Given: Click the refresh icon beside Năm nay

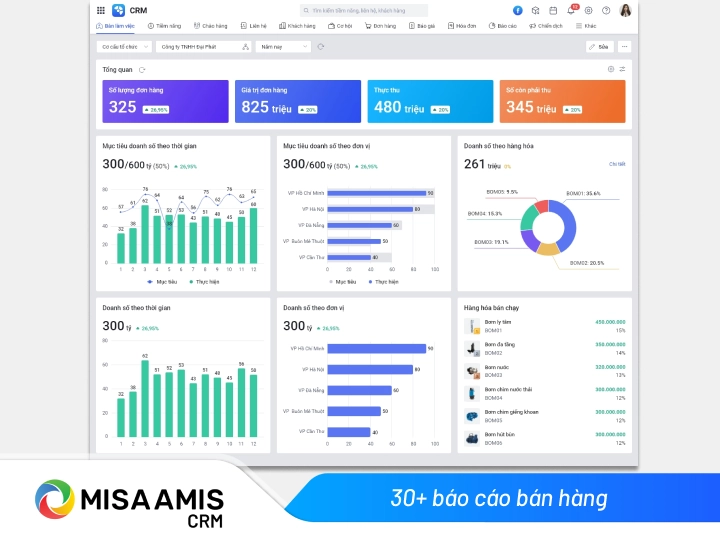Looking at the screenshot, I should (x=320, y=46).
